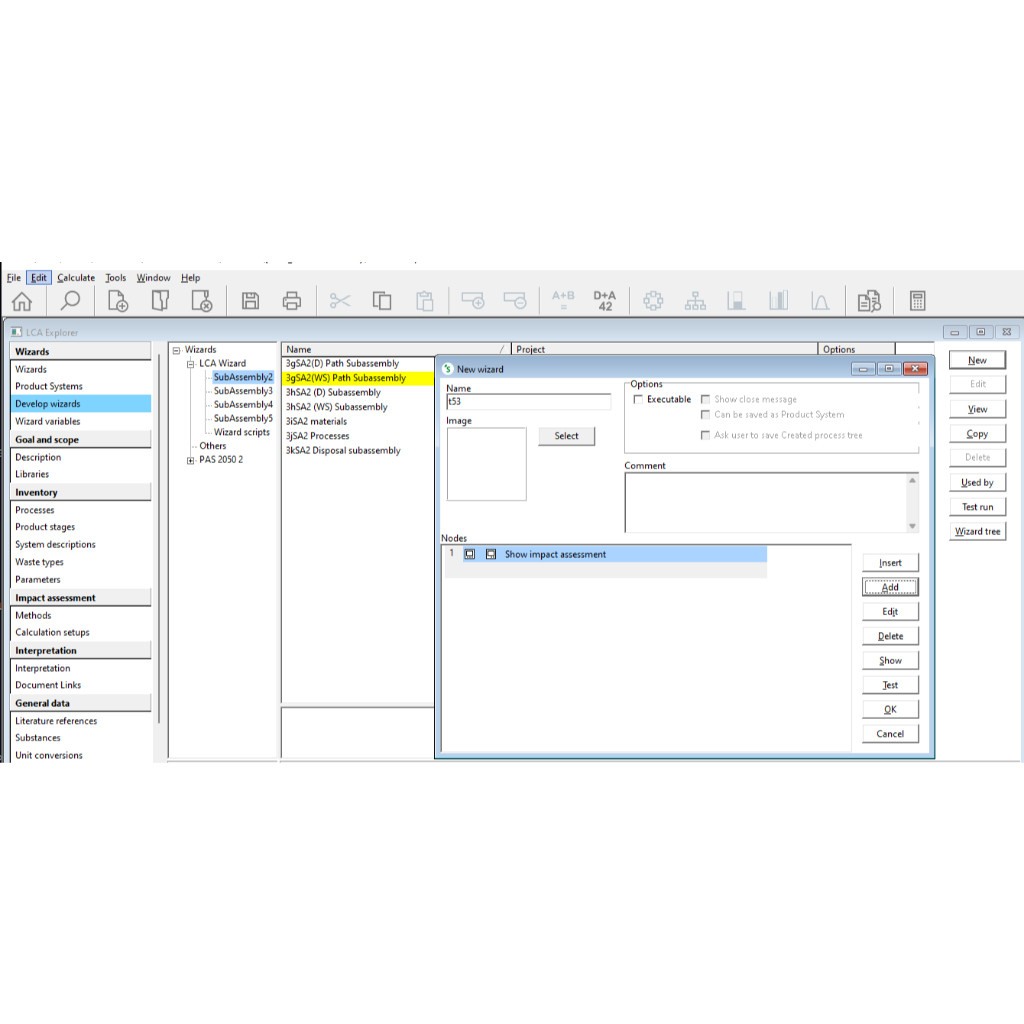Image resolution: width=1024 pixels, height=1024 pixels.
Task: Open the Help menu
Action: click(191, 278)
